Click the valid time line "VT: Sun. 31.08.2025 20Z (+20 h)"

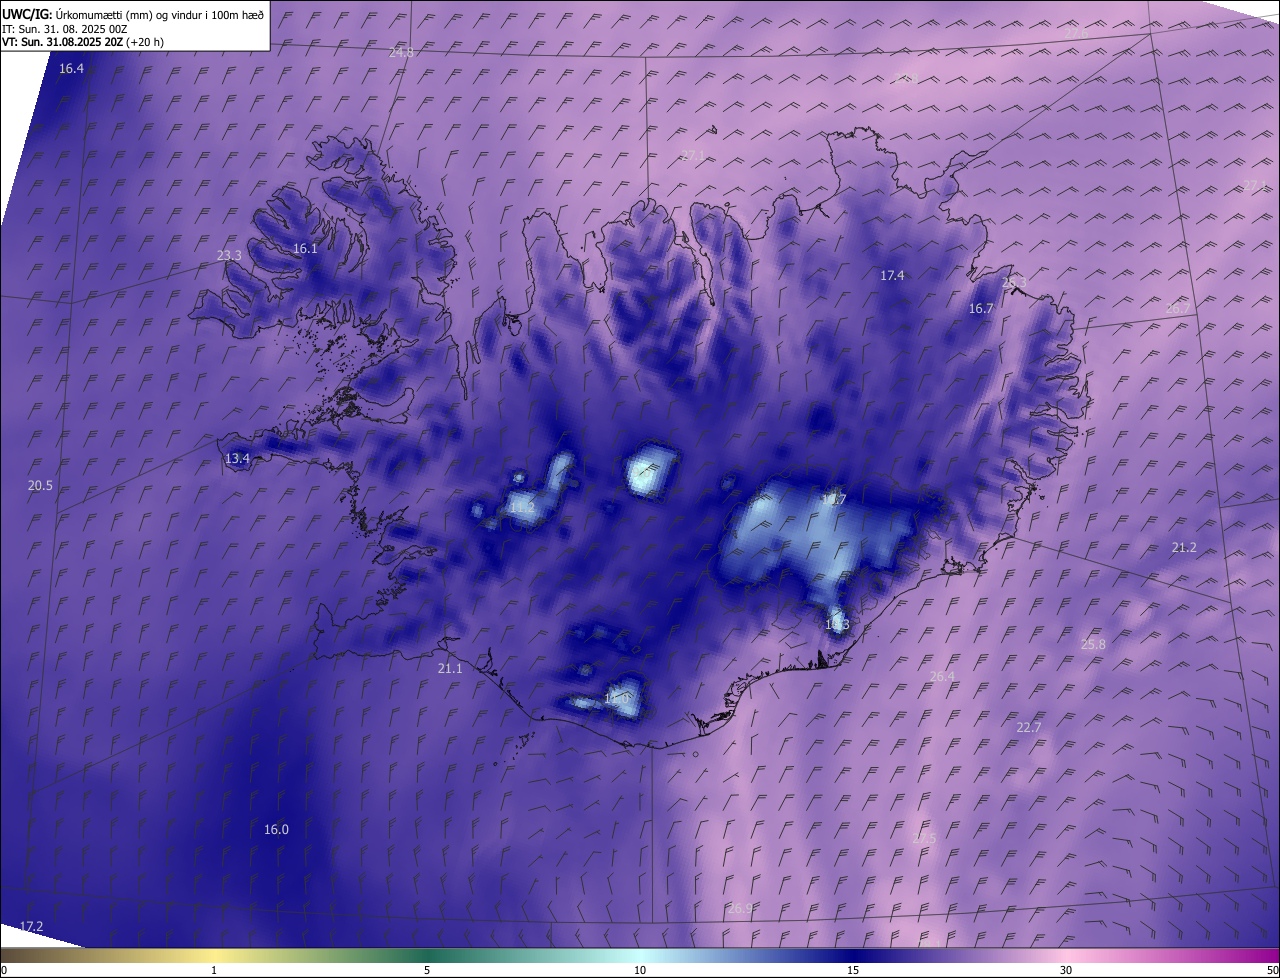83,43
